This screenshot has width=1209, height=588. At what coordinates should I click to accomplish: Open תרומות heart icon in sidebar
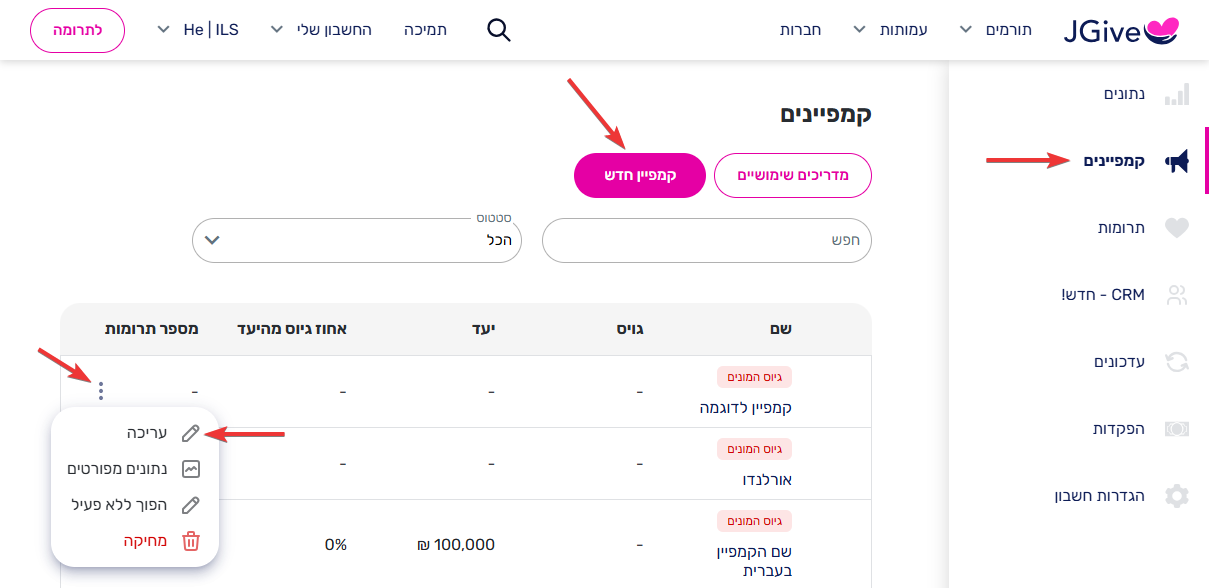[1178, 228]
